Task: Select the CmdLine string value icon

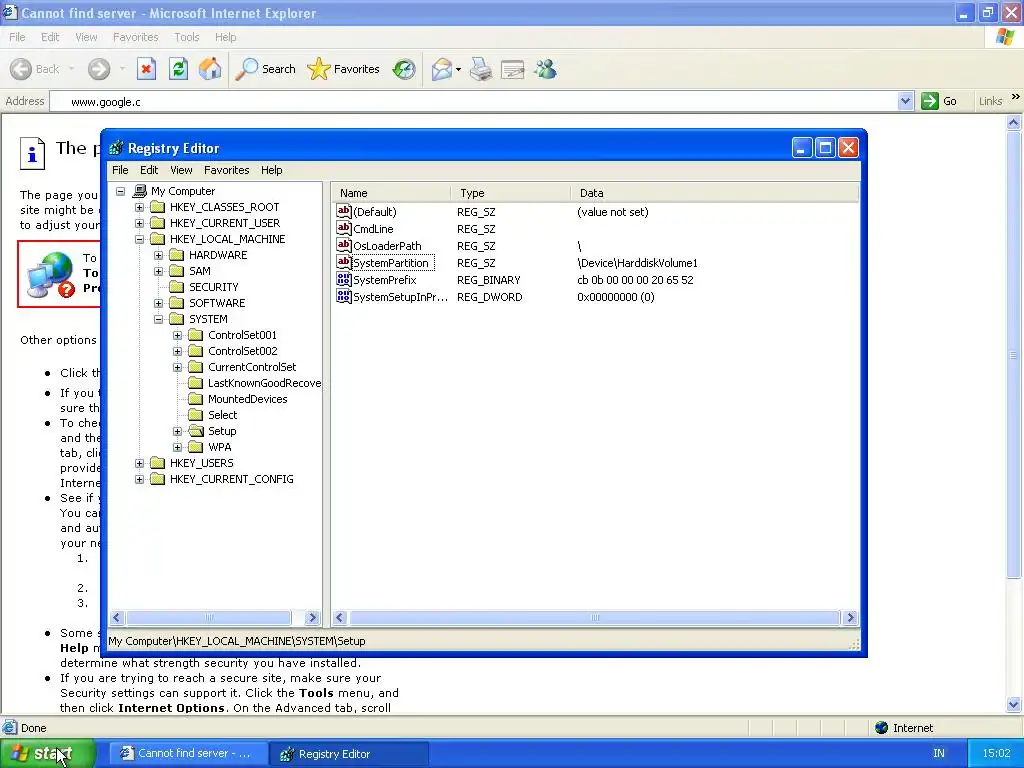Action: point(344,228)
